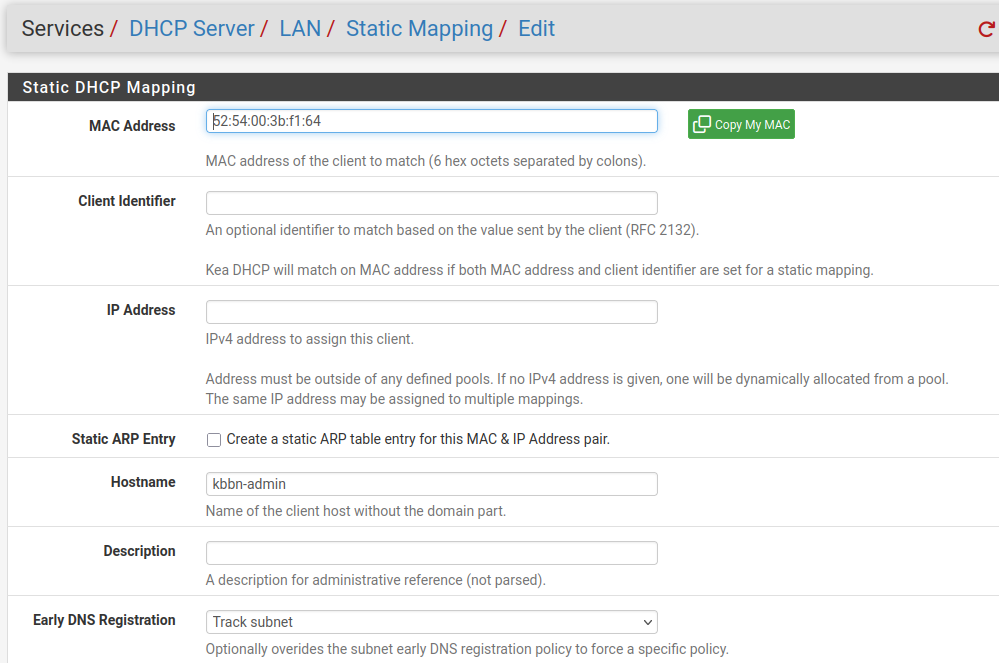The width and height of the screenshot is (999, 663).
Task: Enable the Static ARP Entry checkbox
Action: pyautogui.click(x=214, y=440)
